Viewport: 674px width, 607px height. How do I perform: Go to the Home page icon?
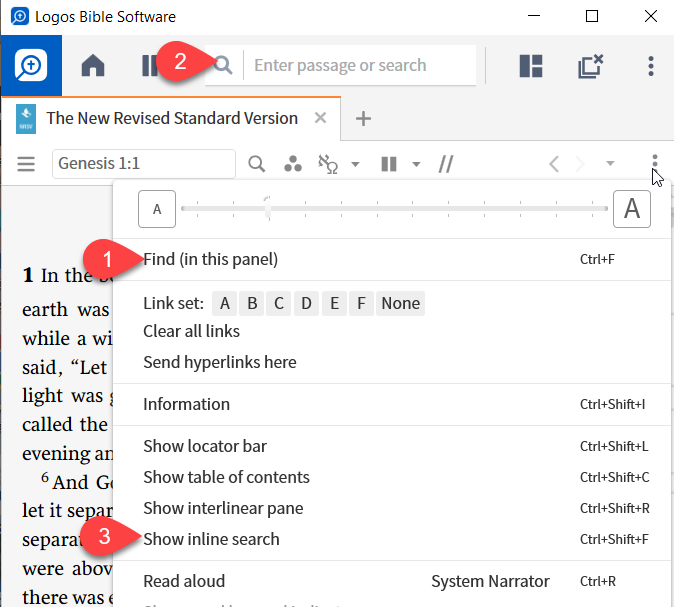click(93, 66)
